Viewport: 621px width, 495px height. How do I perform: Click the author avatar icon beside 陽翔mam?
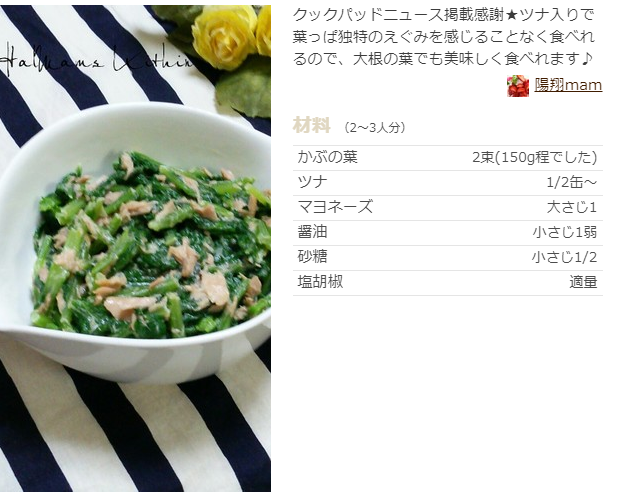tap(518, 86)
